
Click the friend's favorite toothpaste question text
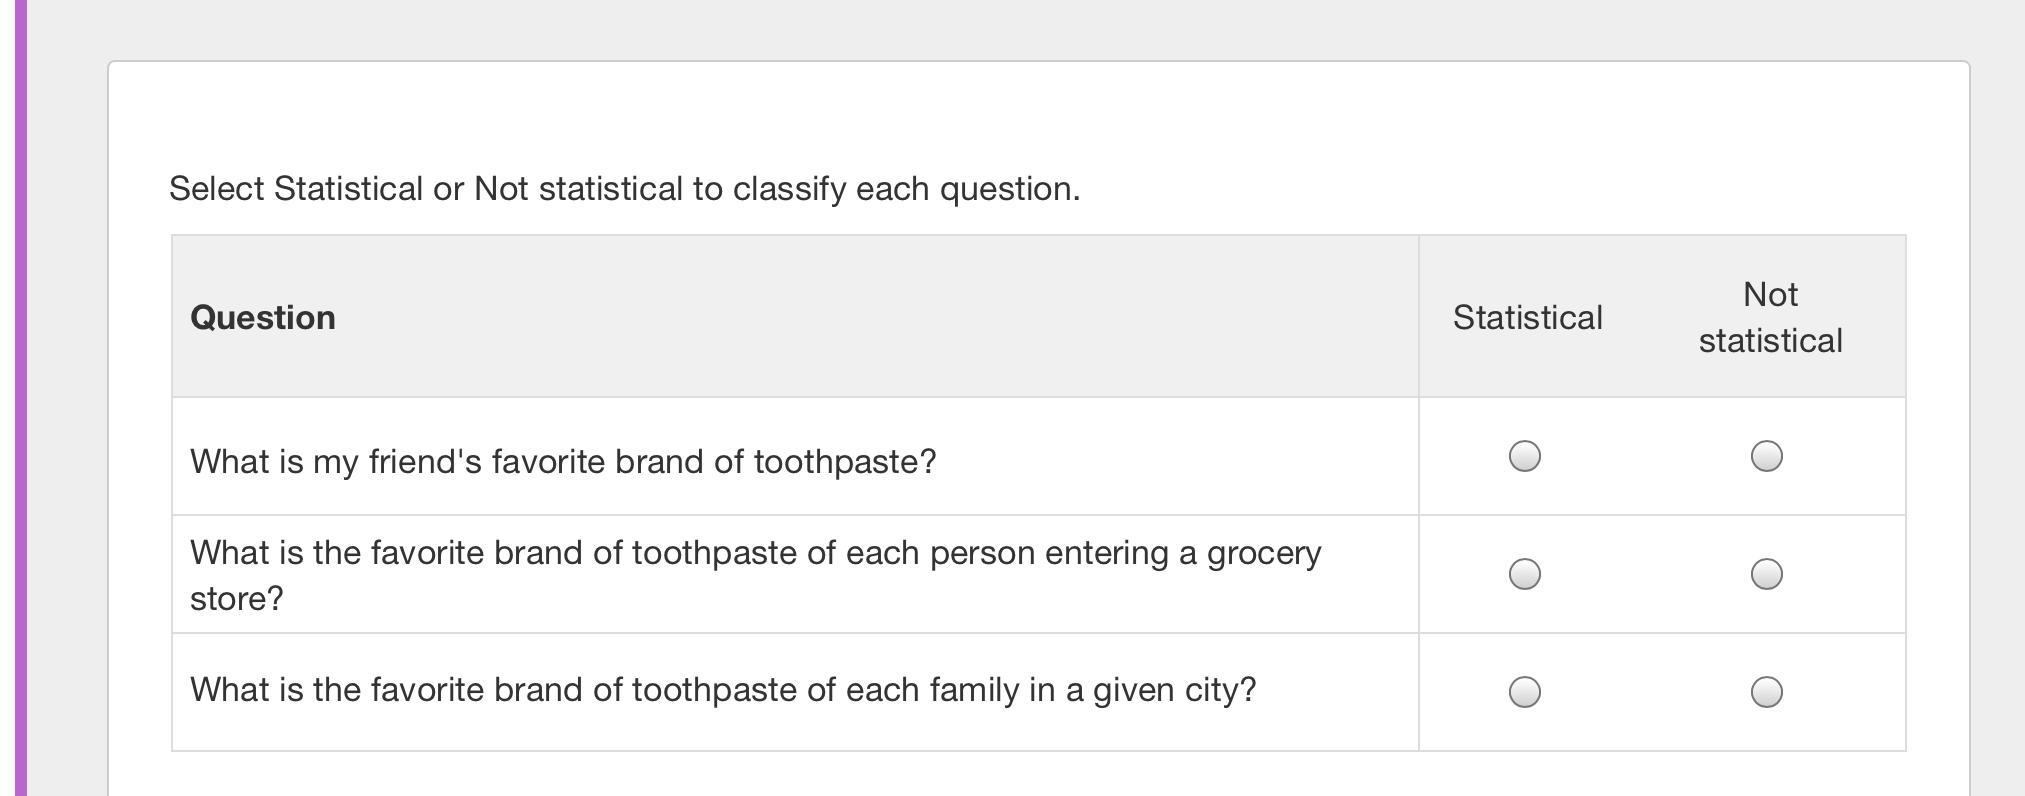tap(563, 462)
